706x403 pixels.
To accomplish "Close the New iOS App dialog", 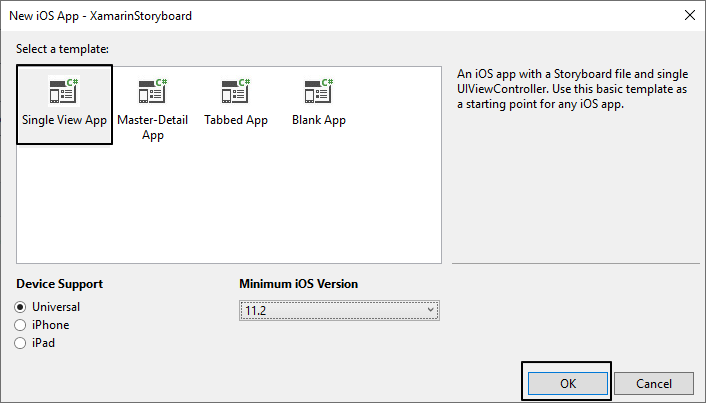I will [690, 15].
